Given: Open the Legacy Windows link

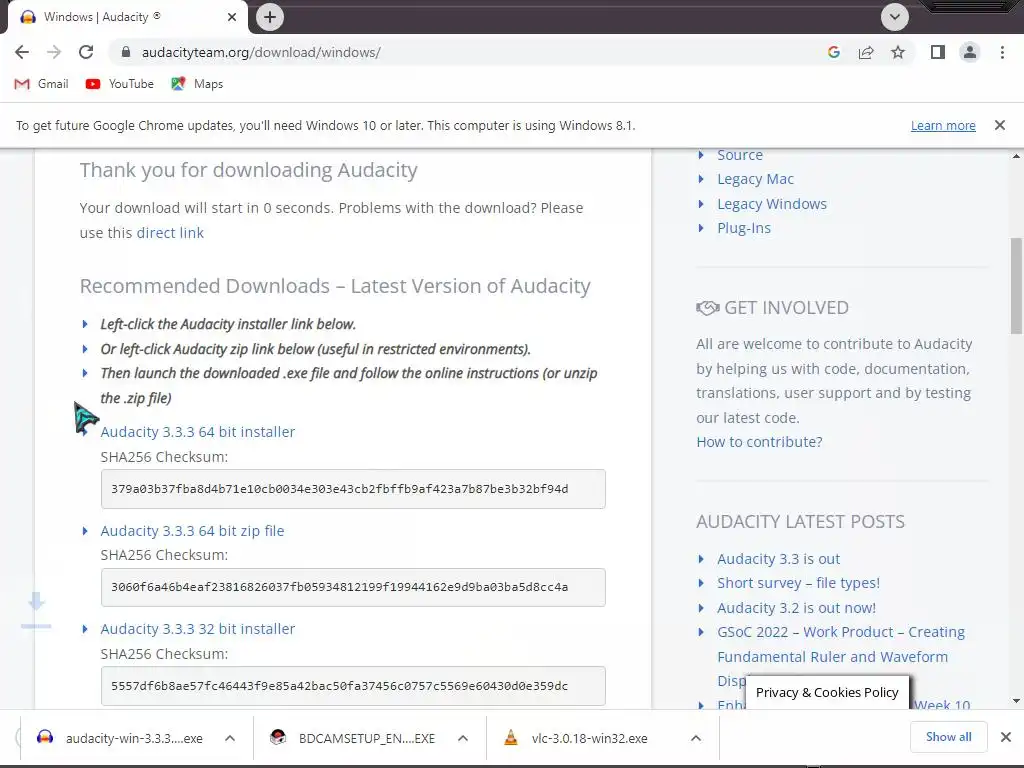Looking at the screenshot, I should [772, 204].
